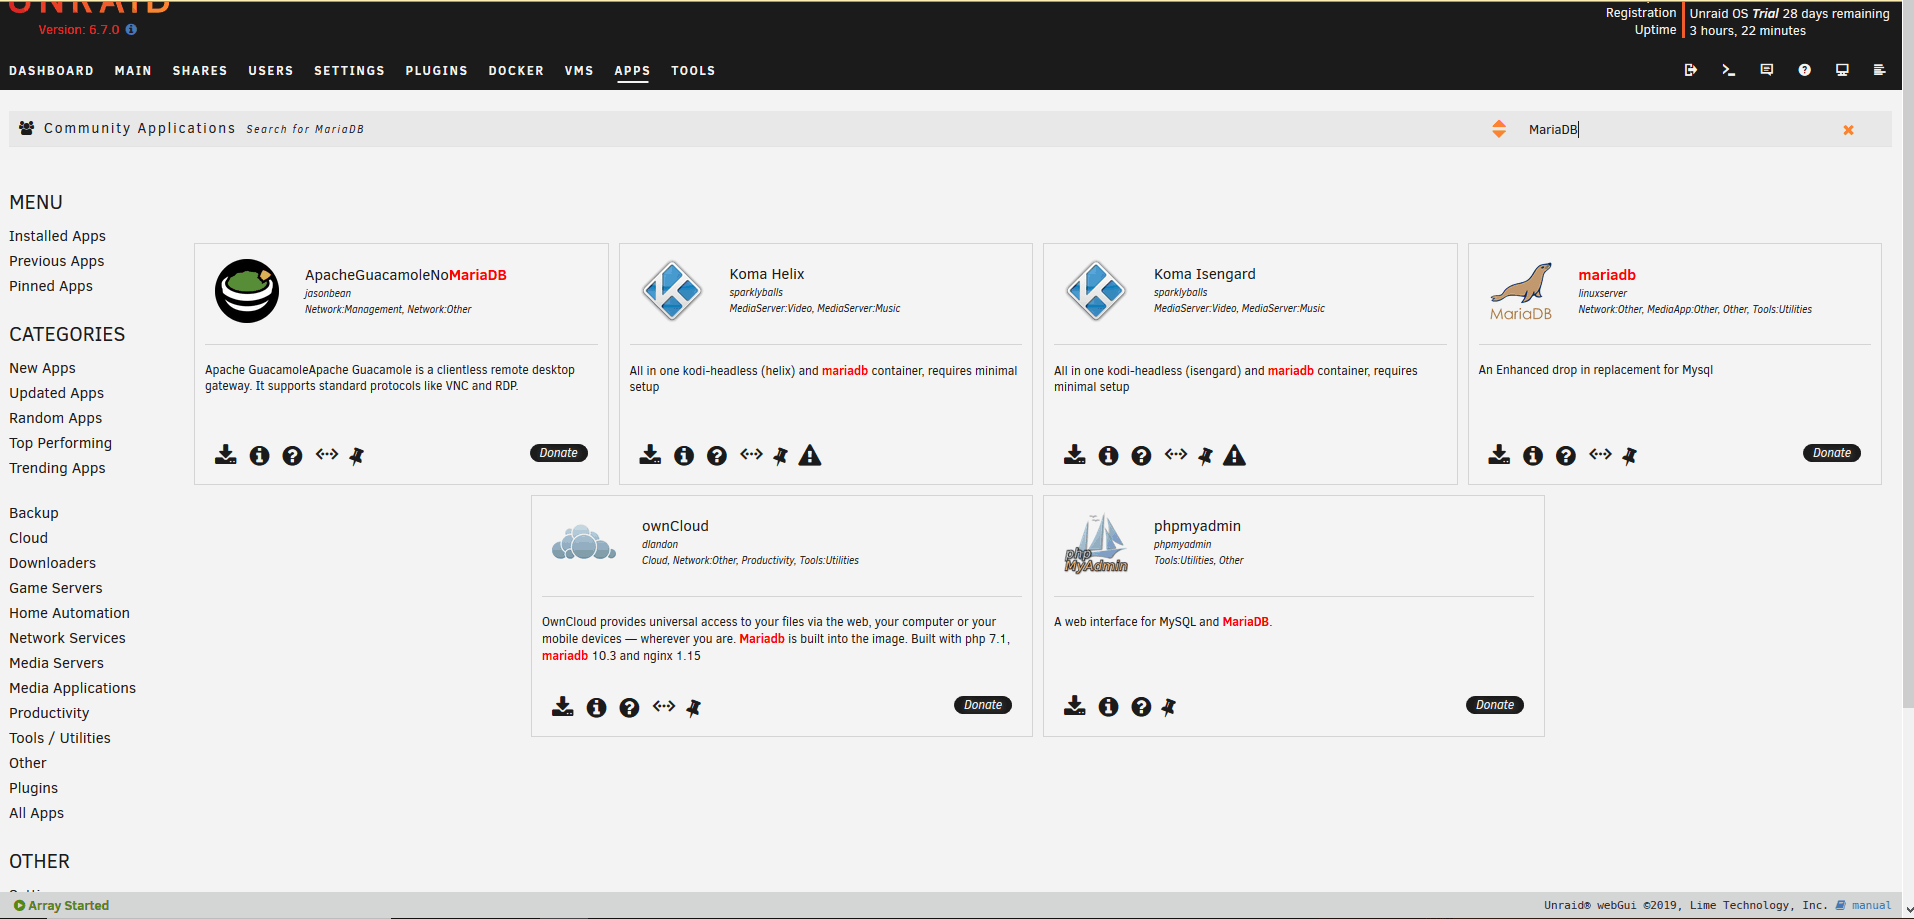
Task: Switch to the Docker tab
Action: 516,71
